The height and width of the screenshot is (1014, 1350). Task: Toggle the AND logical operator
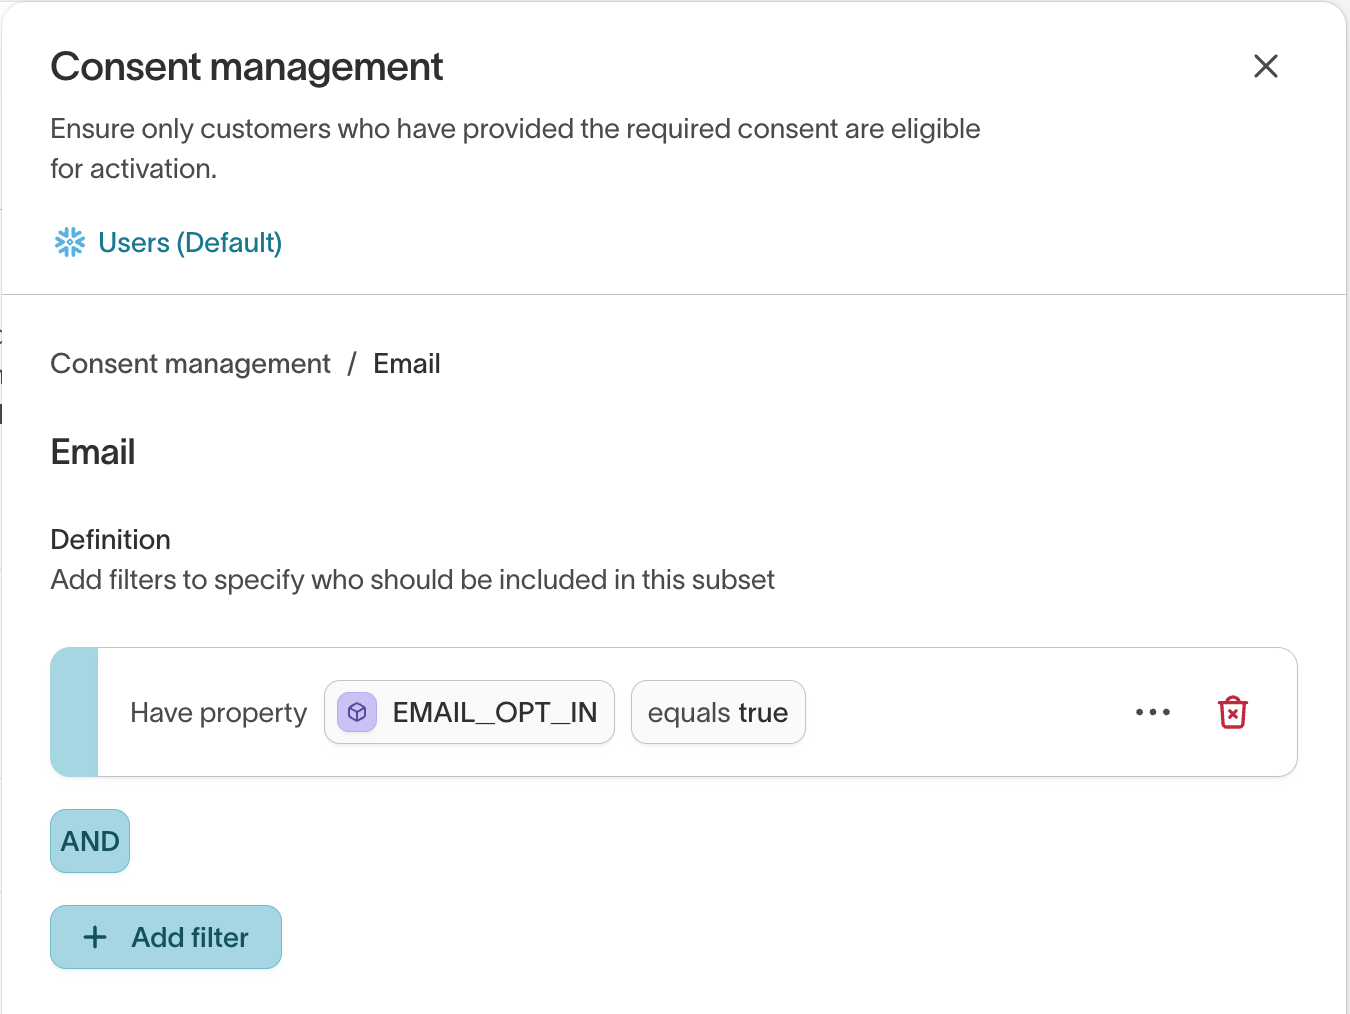pos(89,841)
